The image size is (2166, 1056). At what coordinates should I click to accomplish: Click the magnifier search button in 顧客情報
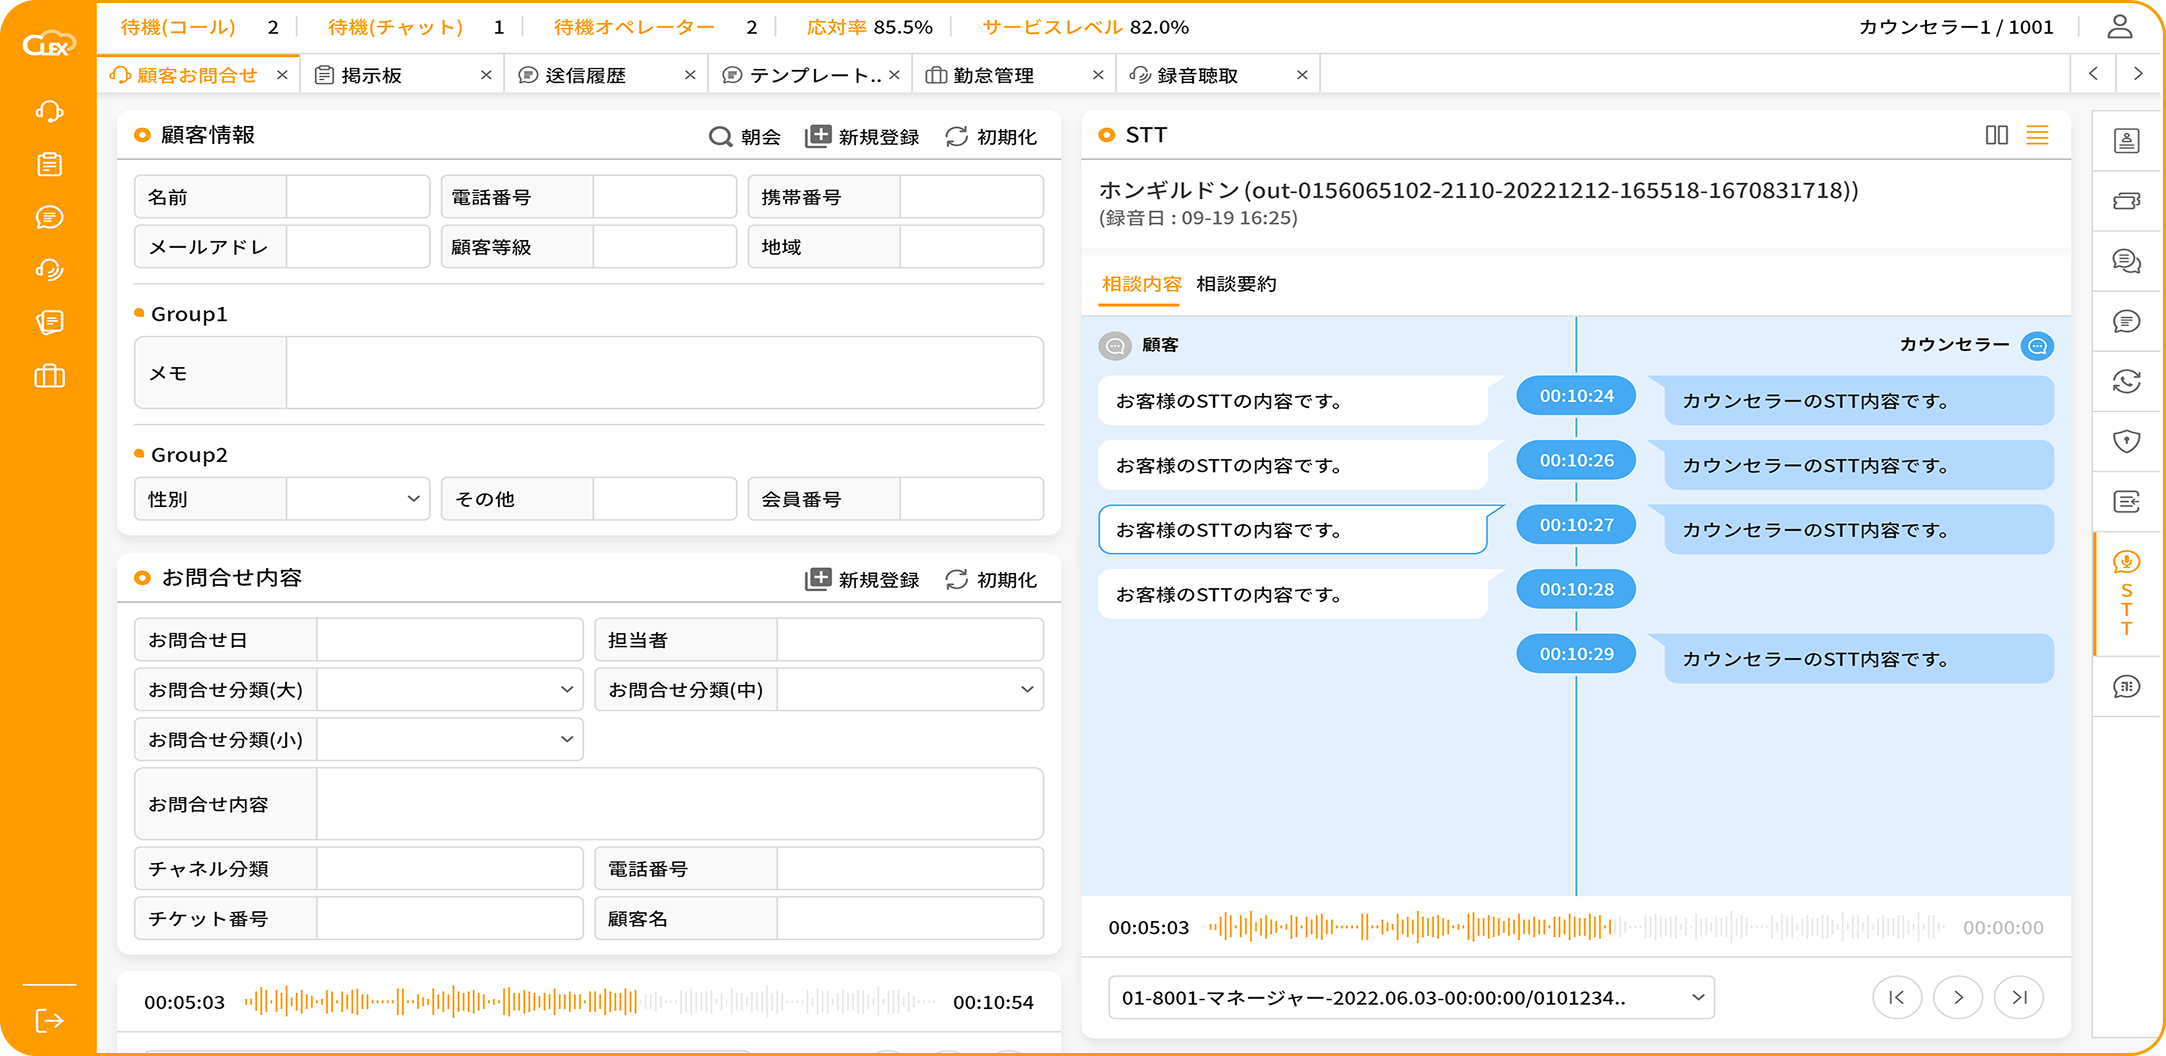[x=744, y=137]
